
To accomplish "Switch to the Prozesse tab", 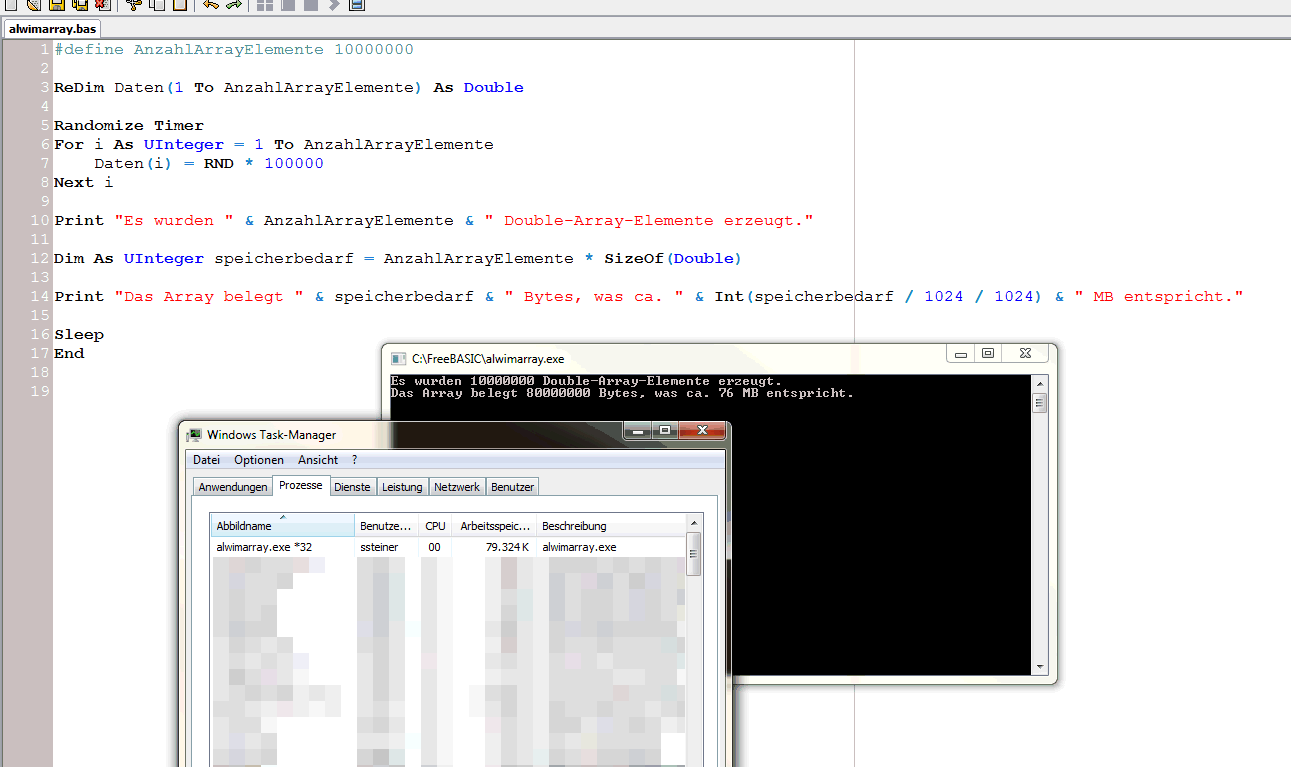I will (301, 485).
